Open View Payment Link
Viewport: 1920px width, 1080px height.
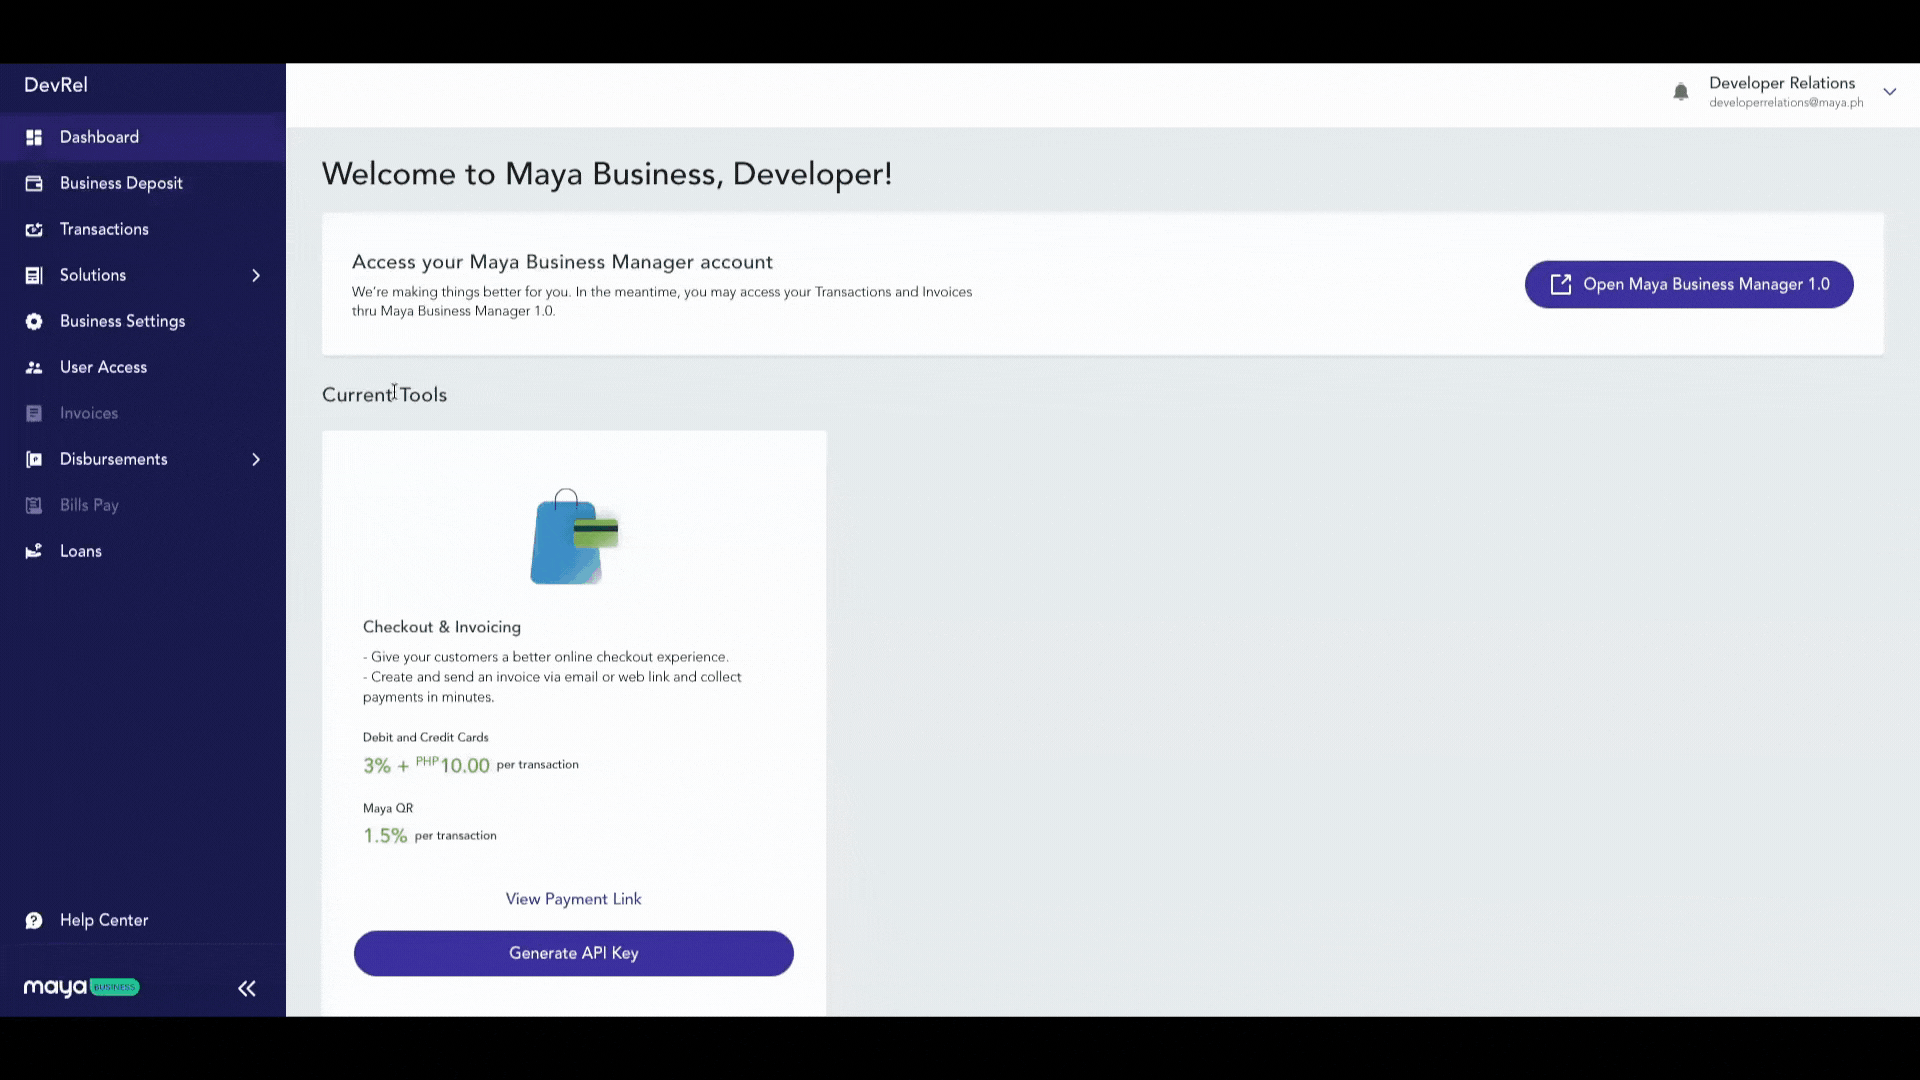point(574,899)
